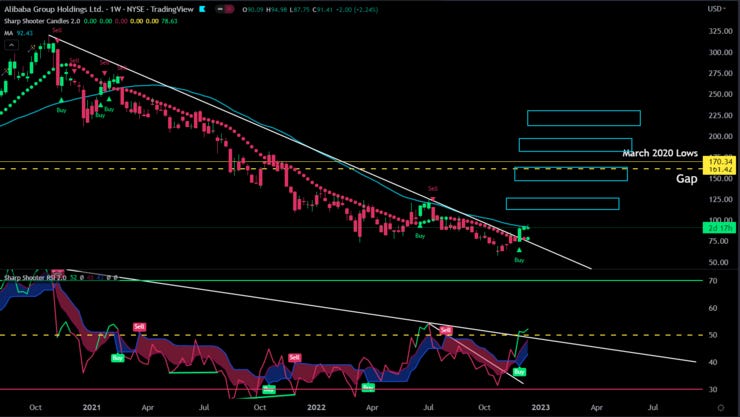Select the topmost cyan target rectangle near 225.00
Viewport: 740px width, 417px height.
[x=584, y=118]
